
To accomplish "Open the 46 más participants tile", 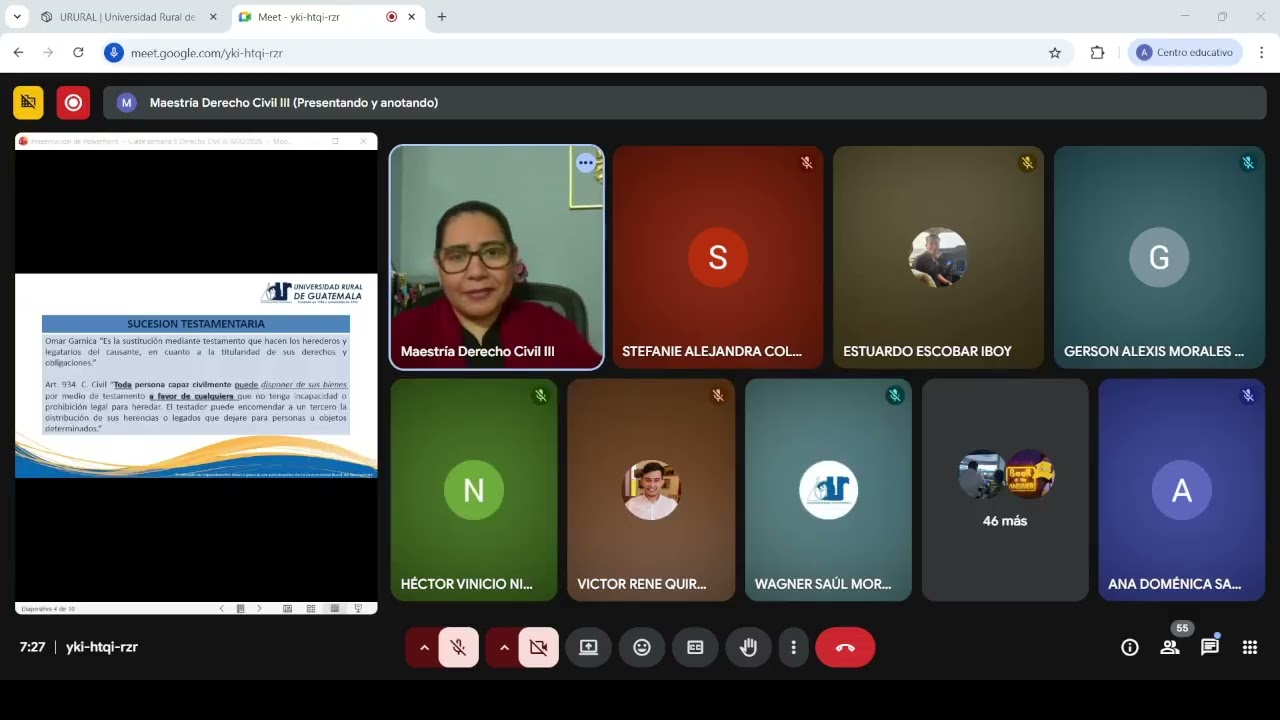I will [x=1005, y=490].
